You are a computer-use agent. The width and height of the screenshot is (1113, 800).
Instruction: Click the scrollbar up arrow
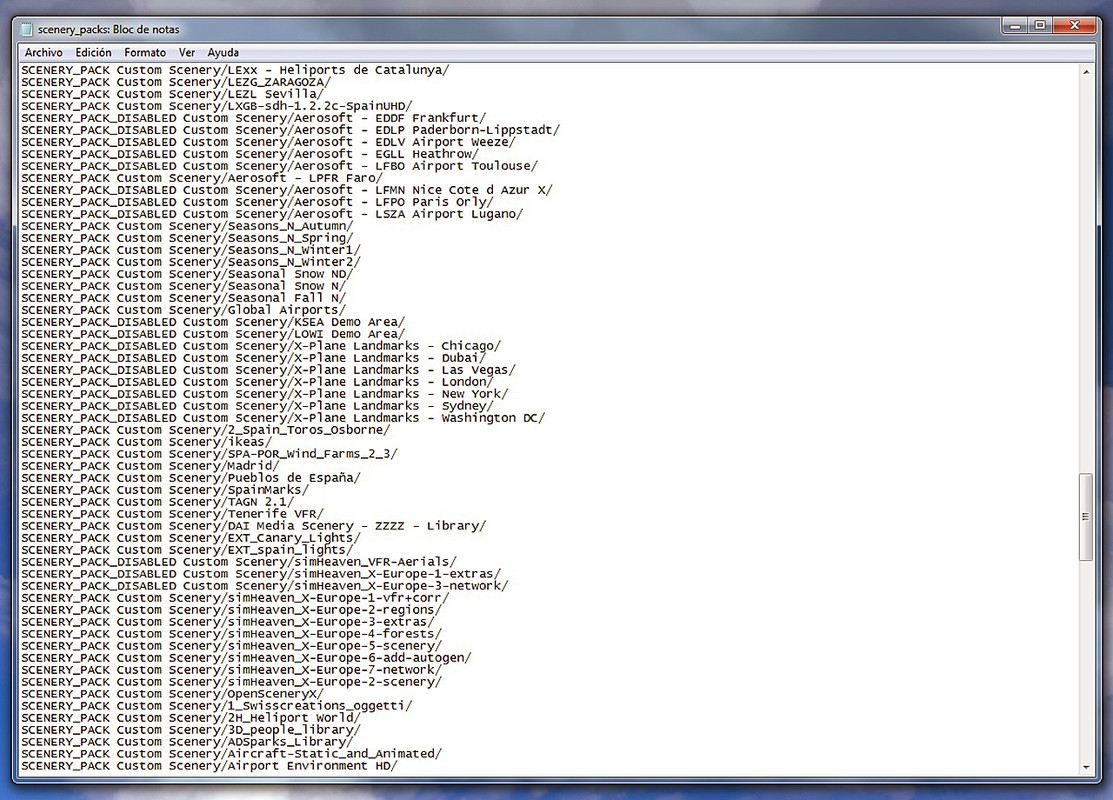1086,72
